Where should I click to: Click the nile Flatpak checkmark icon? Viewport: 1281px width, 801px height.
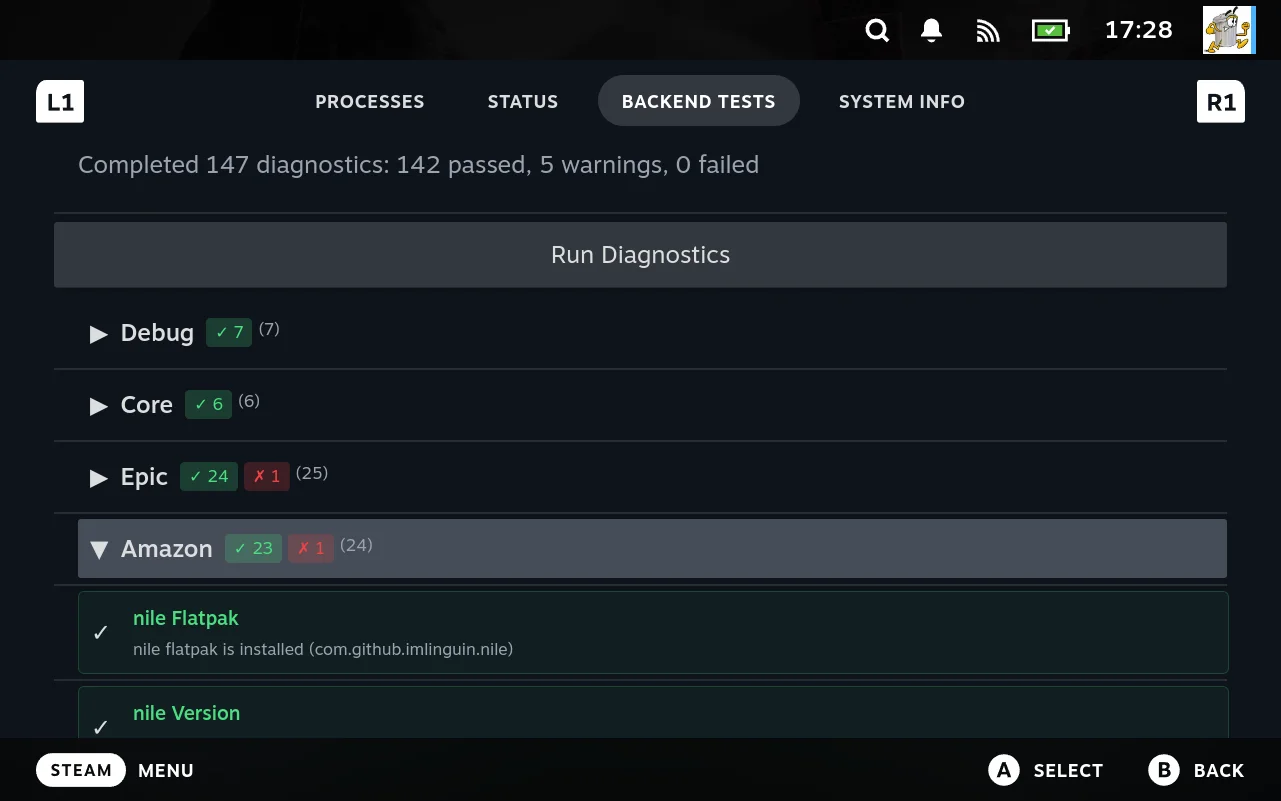click(x=100, y=632)
